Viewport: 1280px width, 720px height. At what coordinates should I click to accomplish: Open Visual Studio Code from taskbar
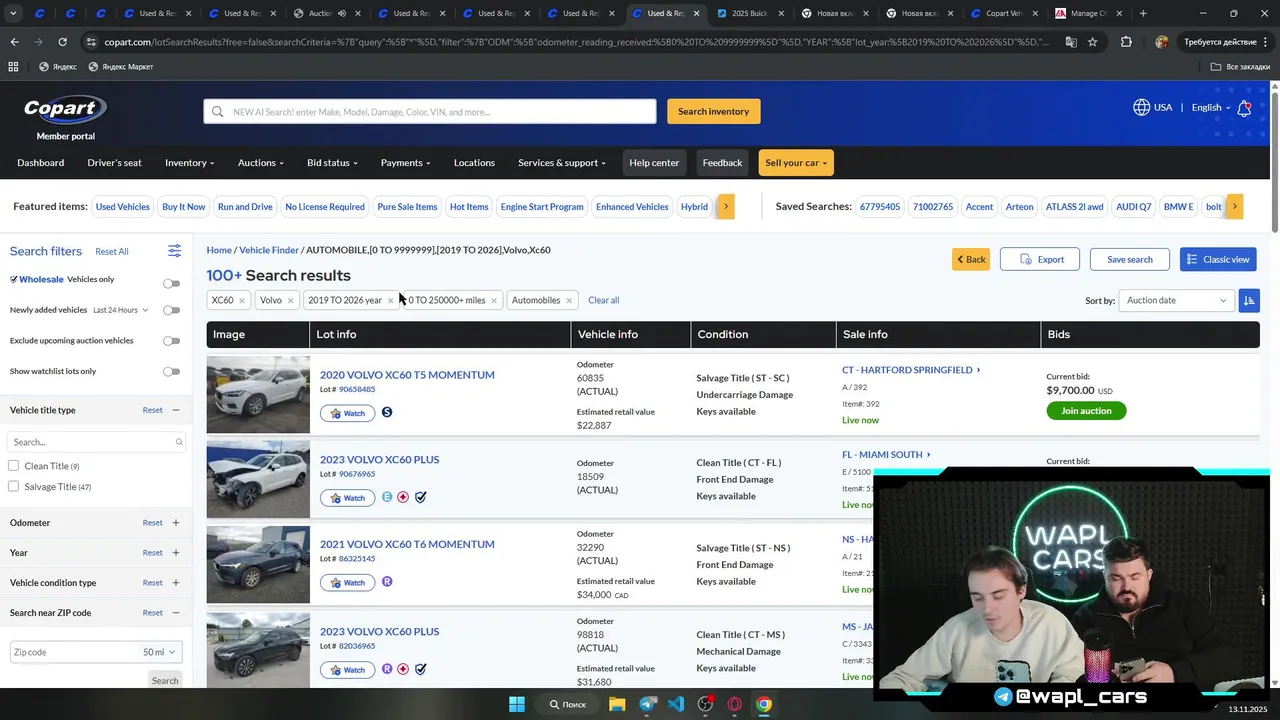click(676, 704)
